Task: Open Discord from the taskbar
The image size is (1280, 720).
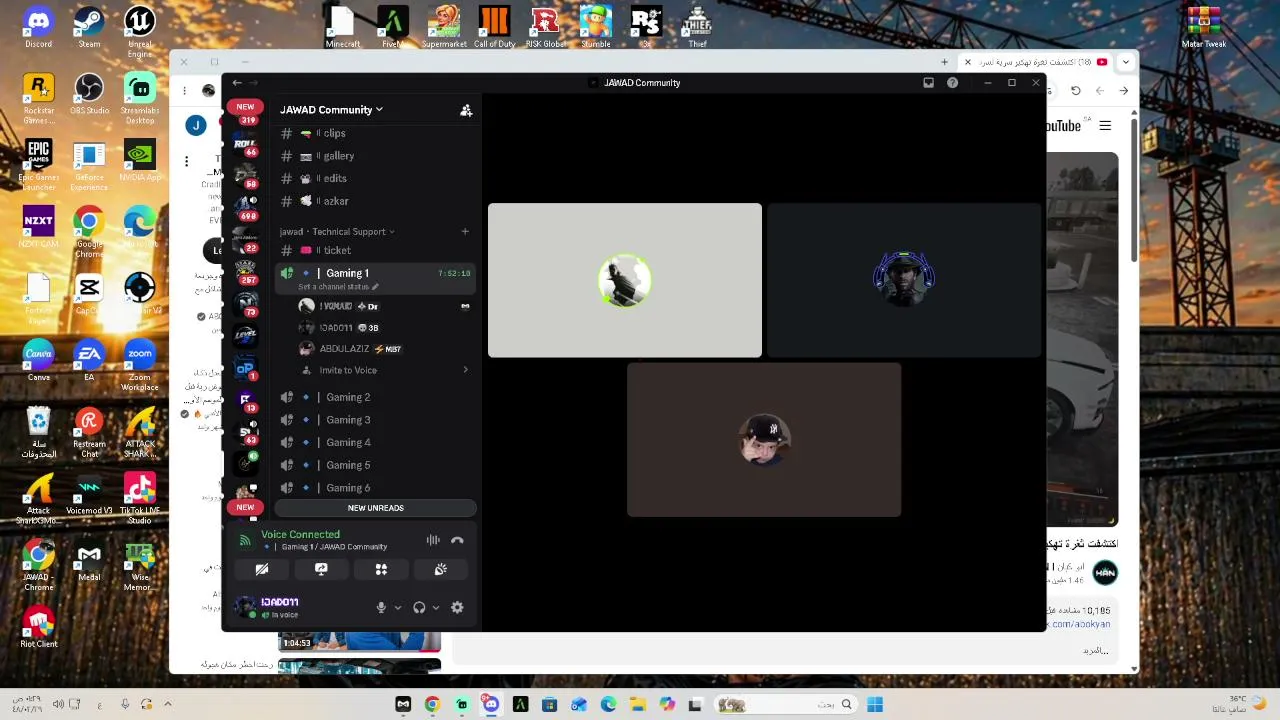Action: pos(491,704)
